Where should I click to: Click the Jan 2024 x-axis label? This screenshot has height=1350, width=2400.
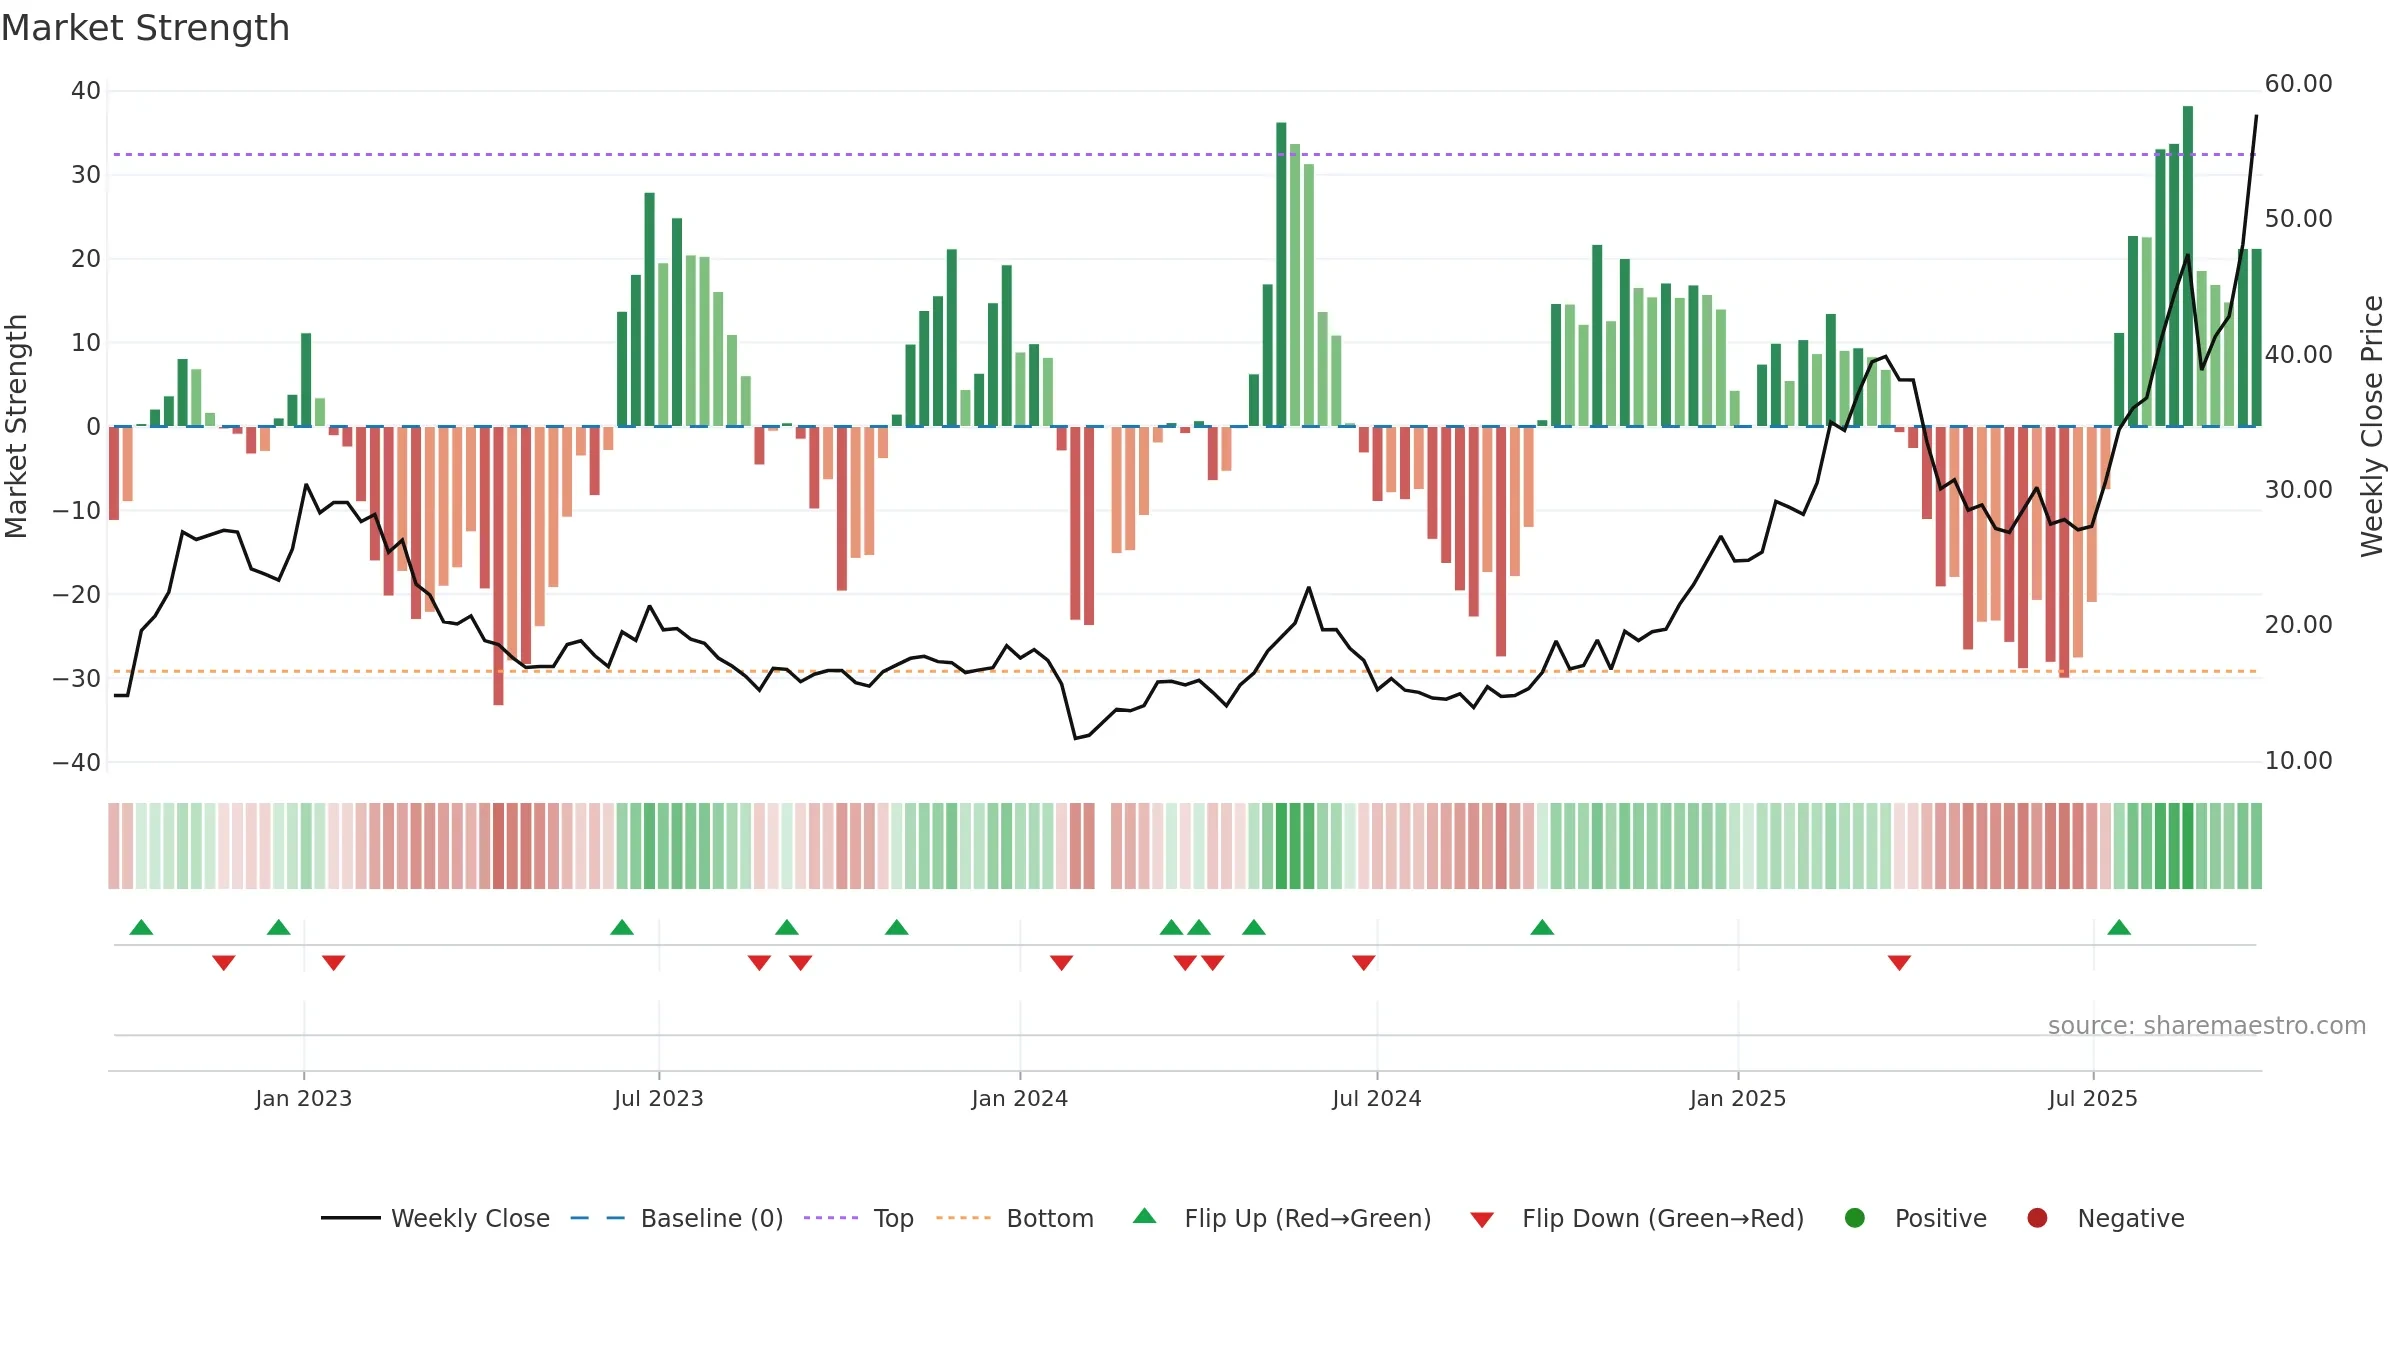[1020, 1098]
